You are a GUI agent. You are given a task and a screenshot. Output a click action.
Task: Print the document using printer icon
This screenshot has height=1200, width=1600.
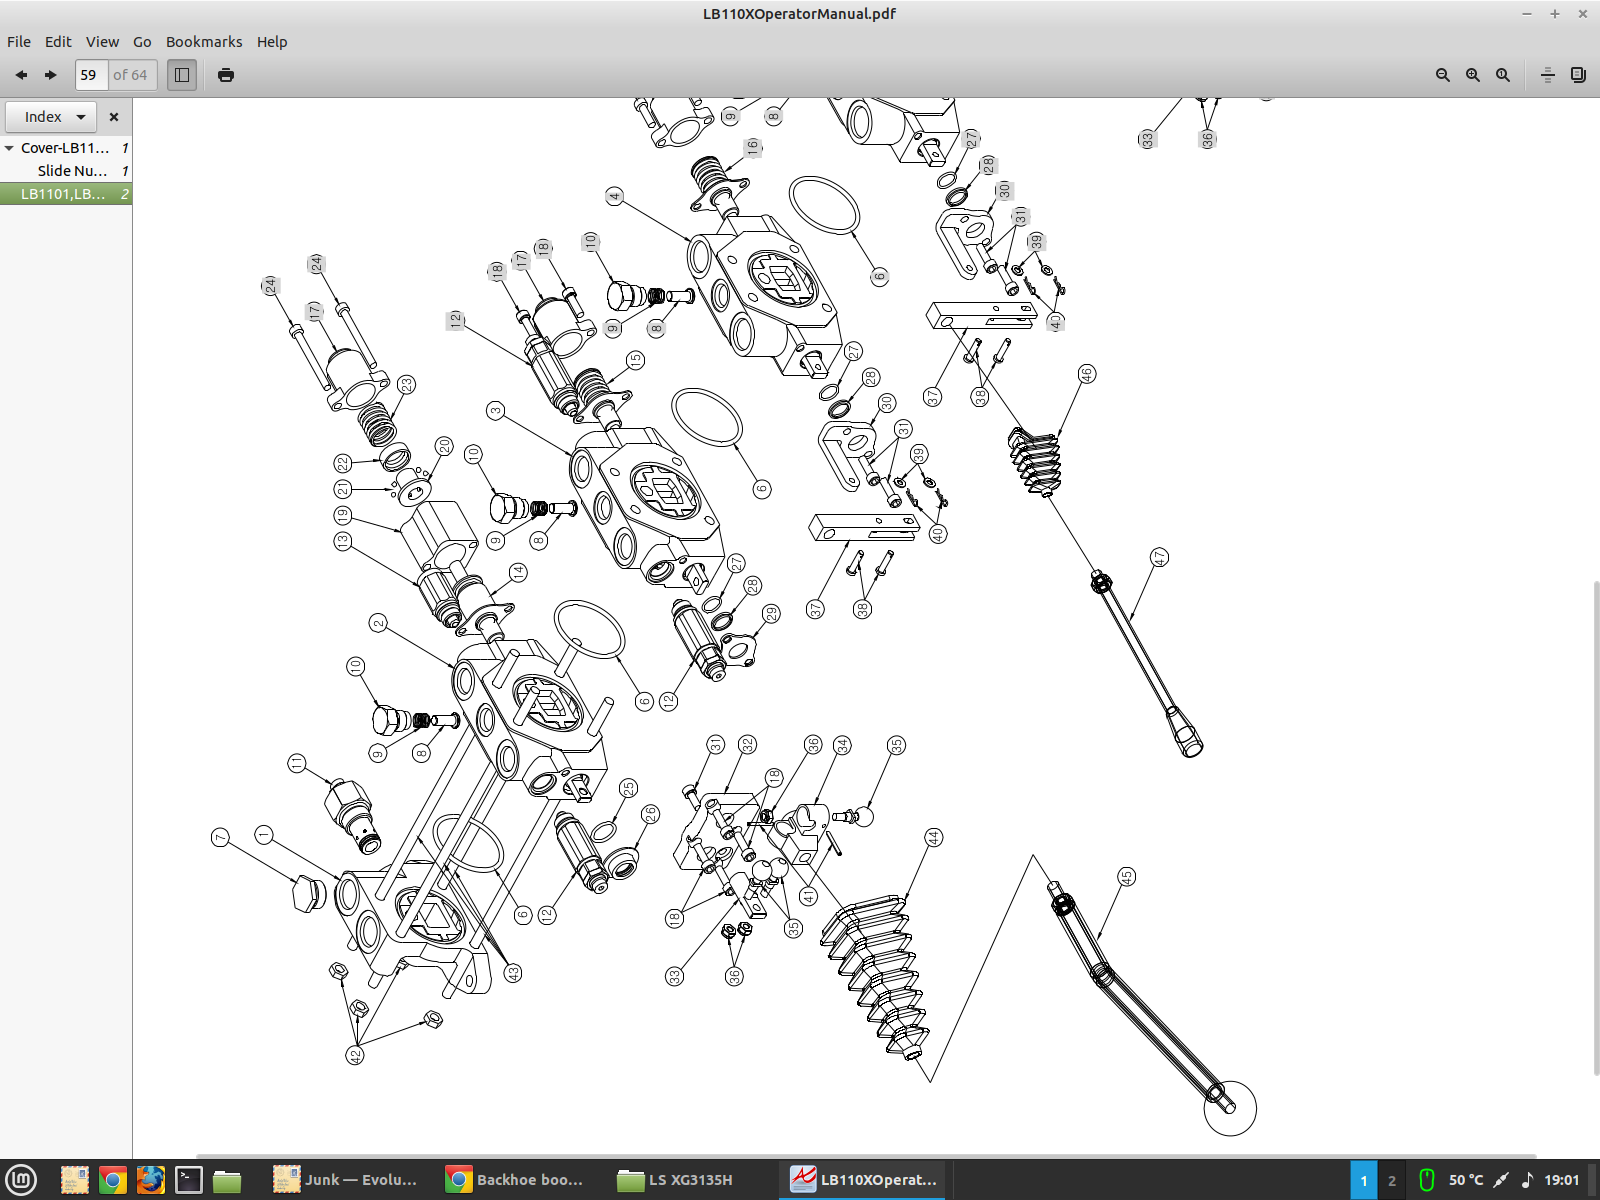(226, 75)
